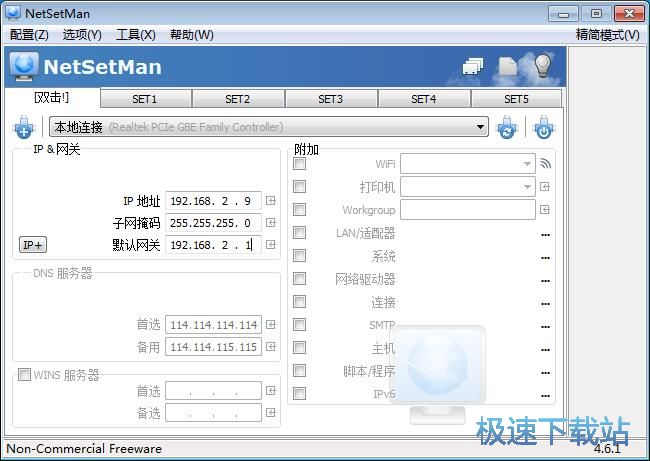The width and height of the screenshot is (650, 461).
Task: Click get-current icon beside DNS 备用
Action: [271, 347]
